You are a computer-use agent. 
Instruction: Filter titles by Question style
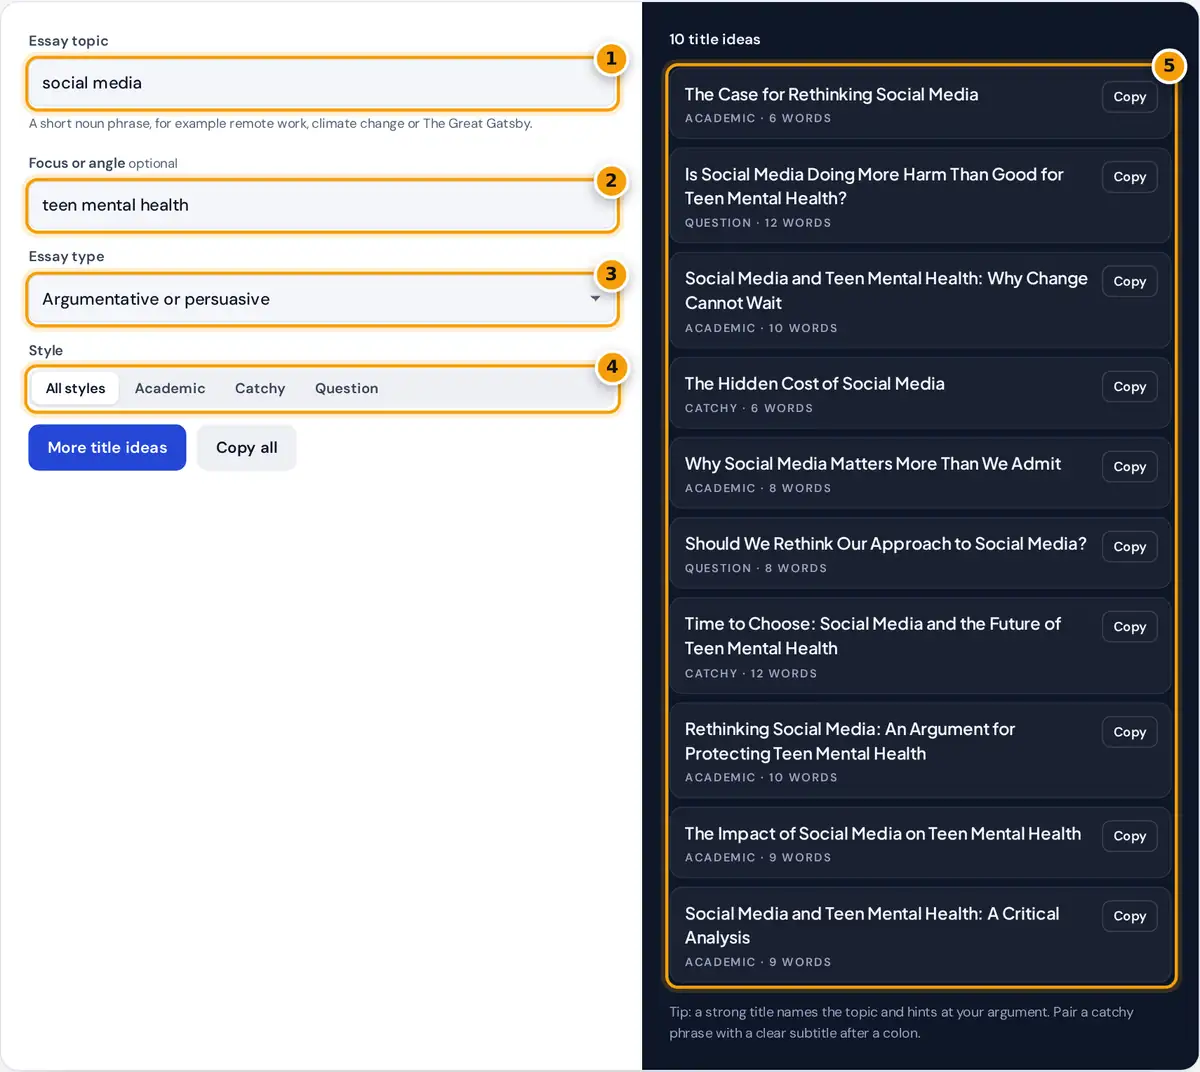point(346,388)
